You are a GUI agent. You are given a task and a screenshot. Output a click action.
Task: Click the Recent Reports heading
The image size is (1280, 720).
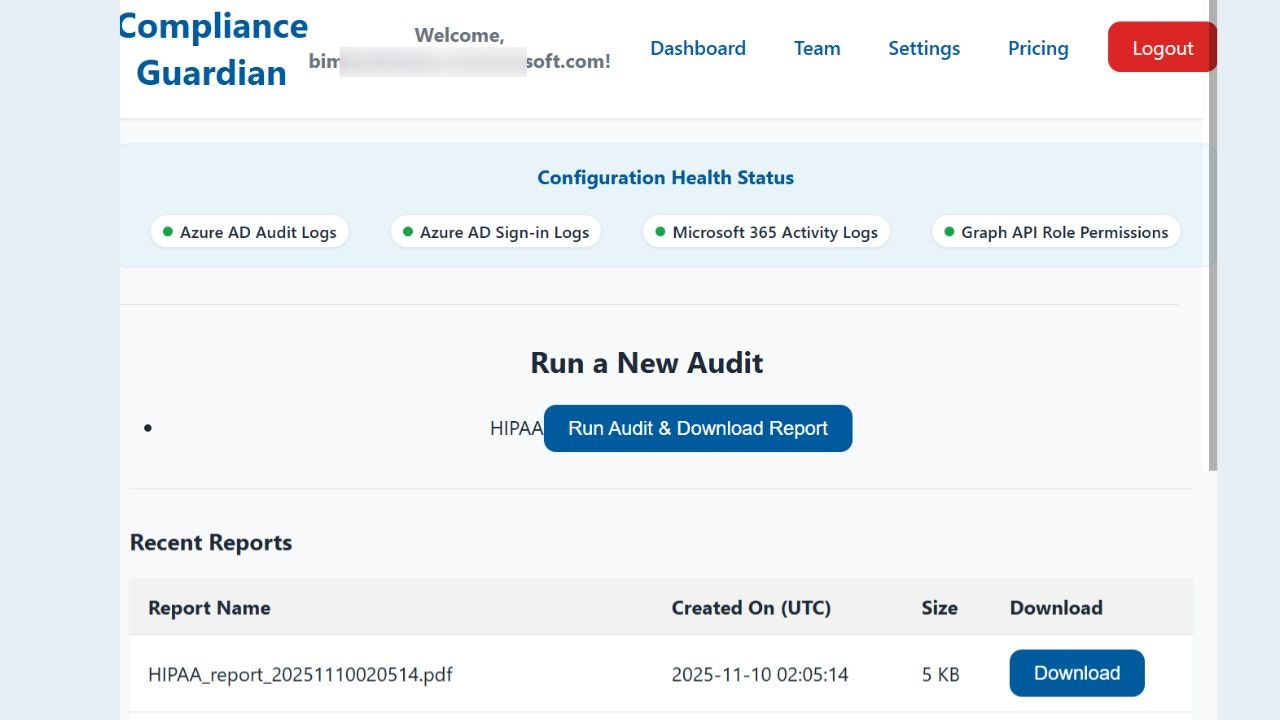coord(211,543)
